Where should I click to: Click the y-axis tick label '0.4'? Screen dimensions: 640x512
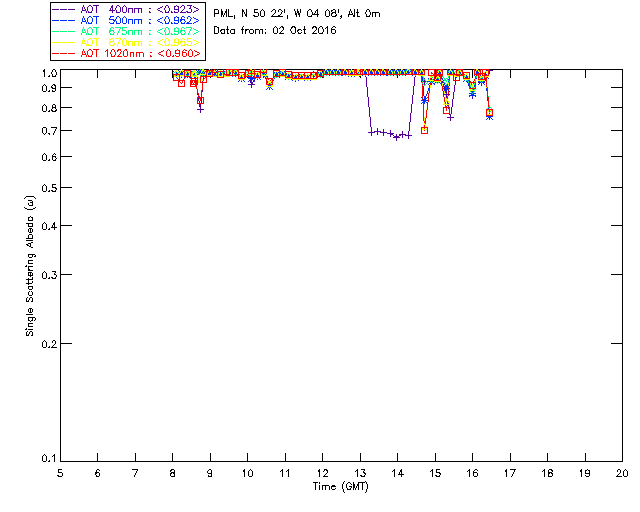click(49, 226)
